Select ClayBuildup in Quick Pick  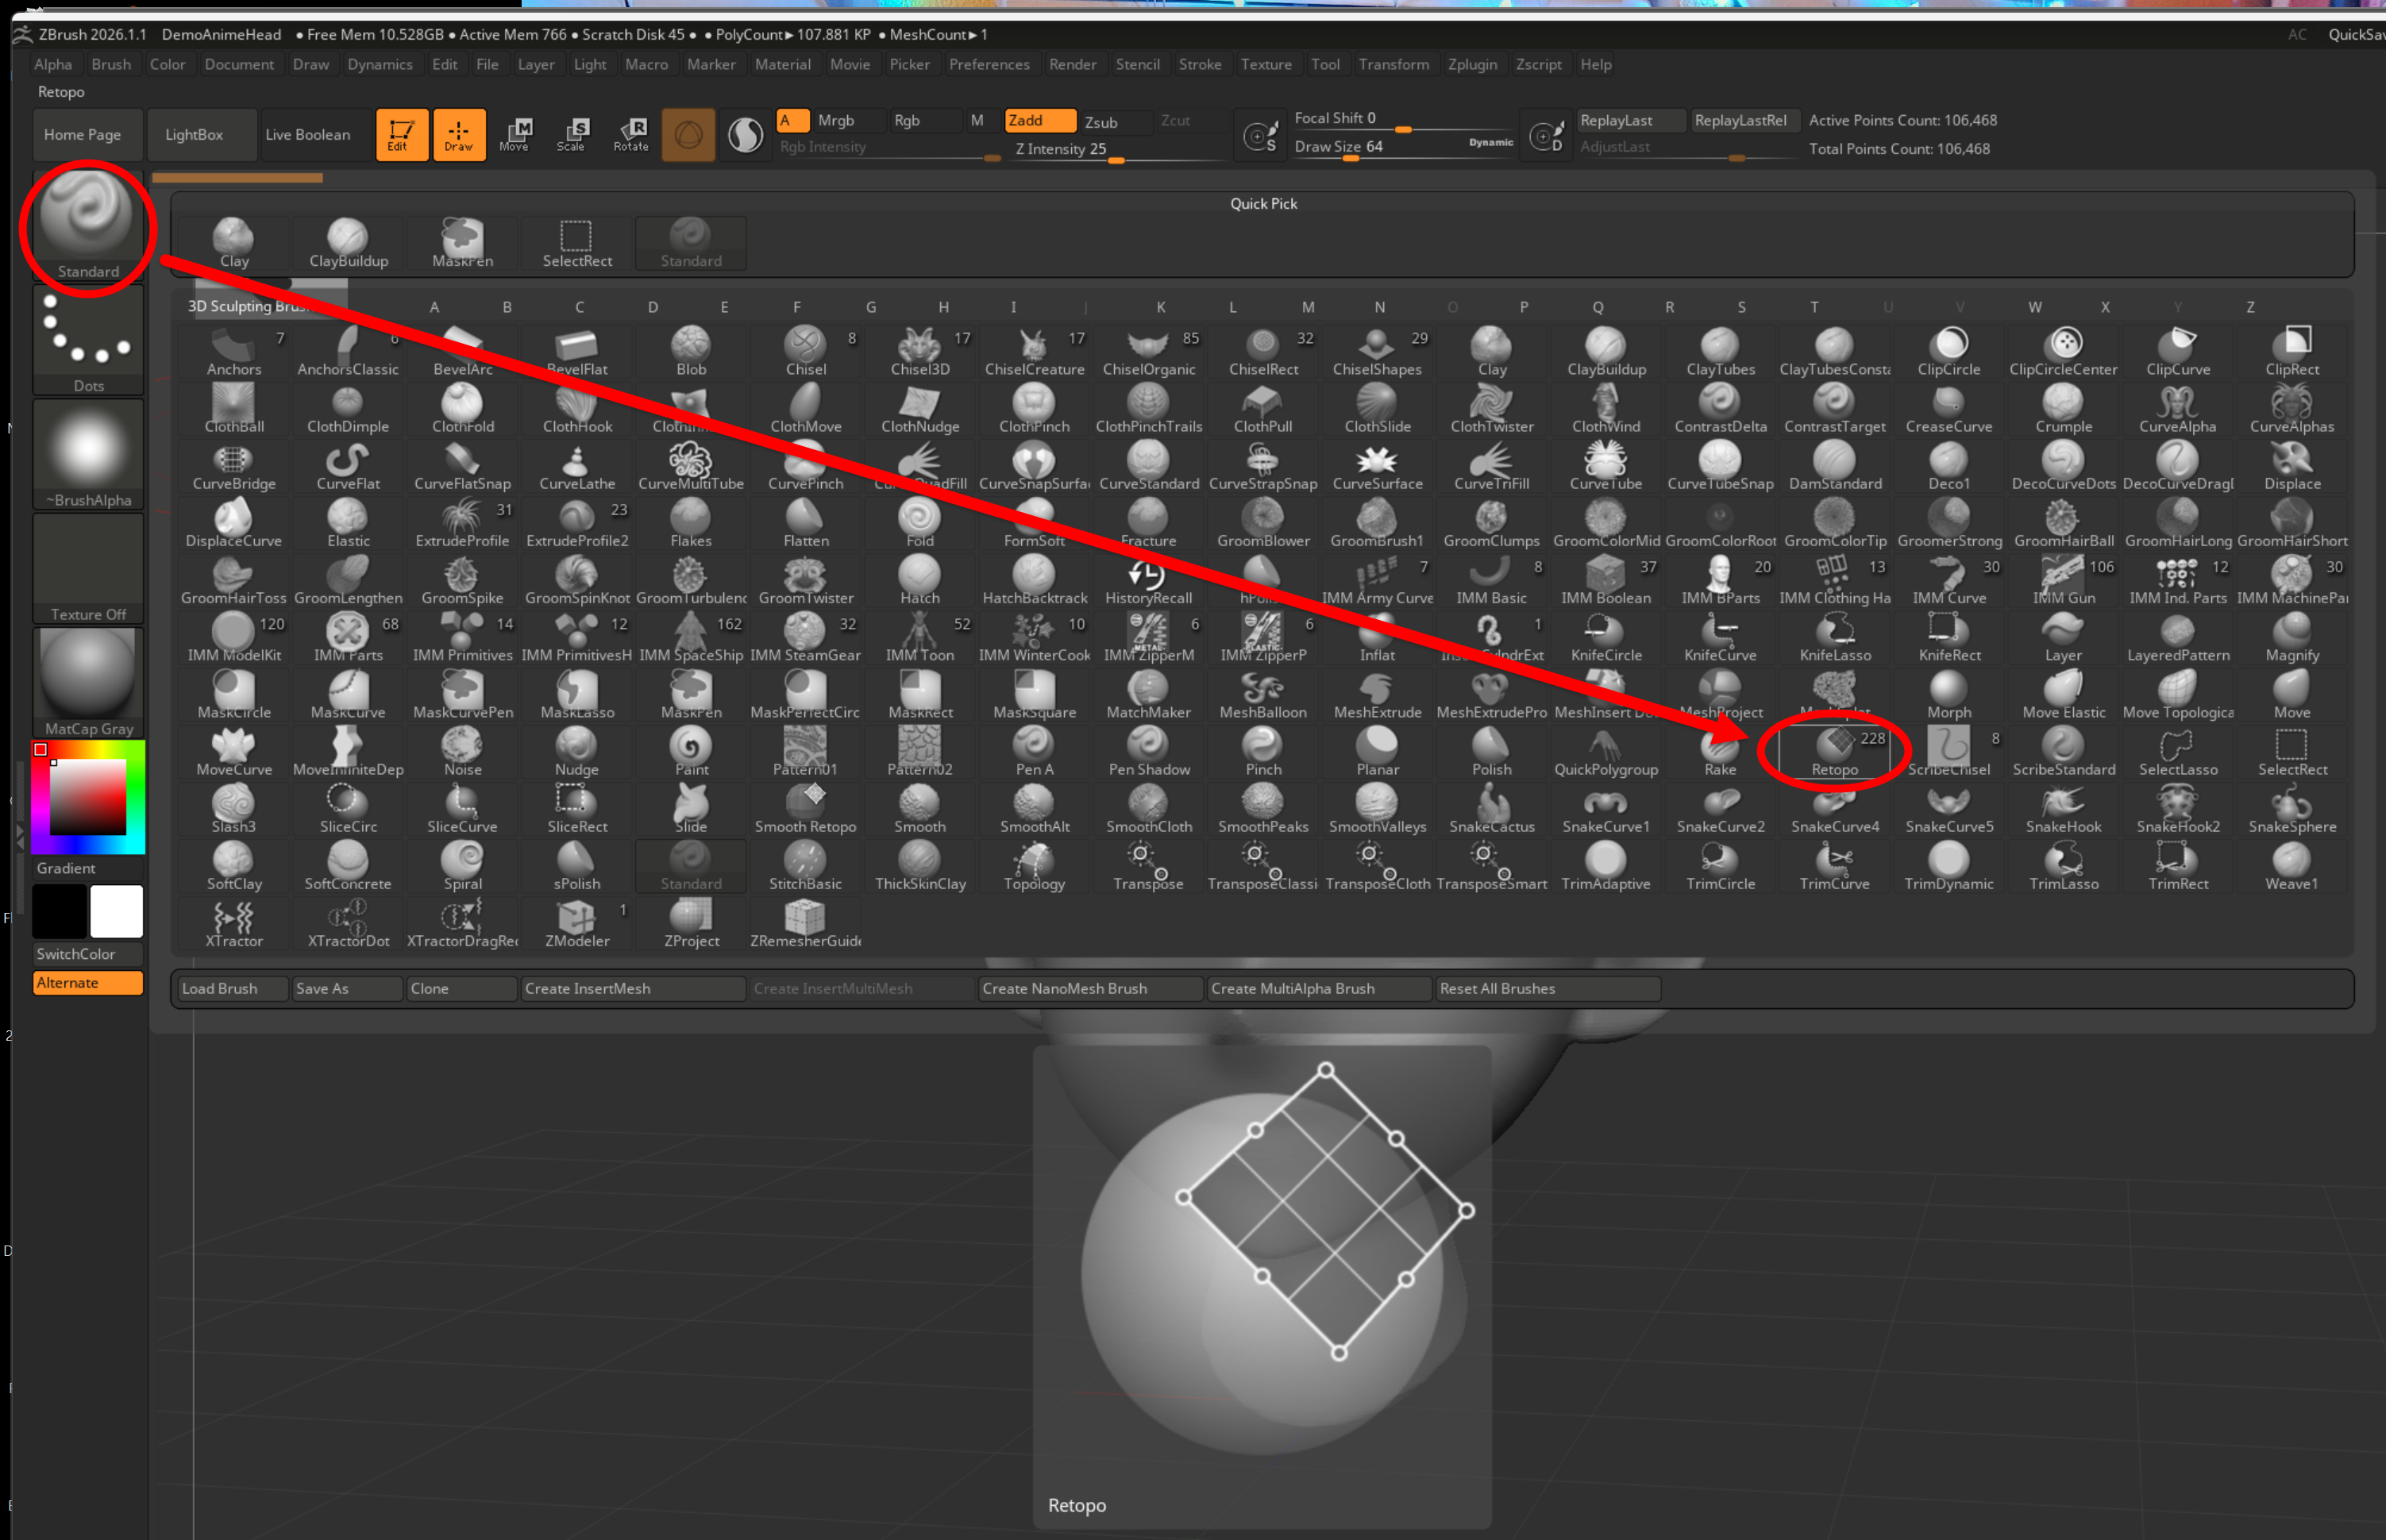pyautogui.click(x=348, y=243)
